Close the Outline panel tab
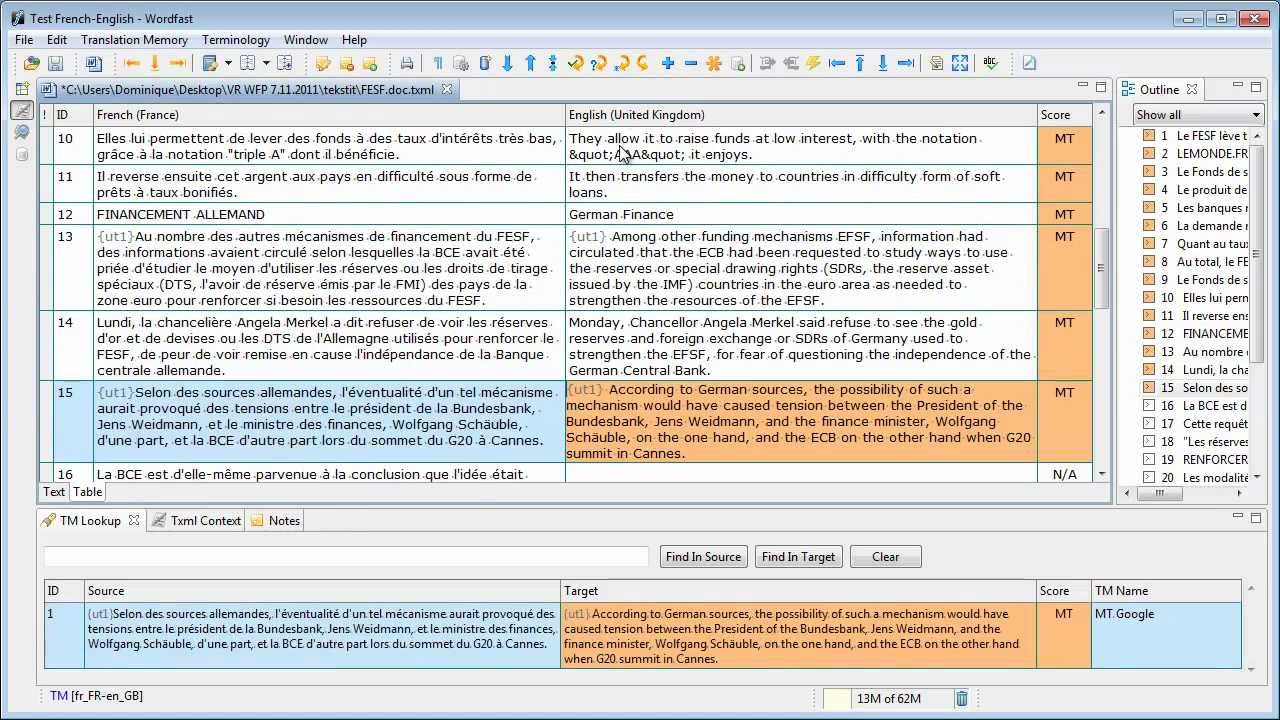 tap(1192, 89)
